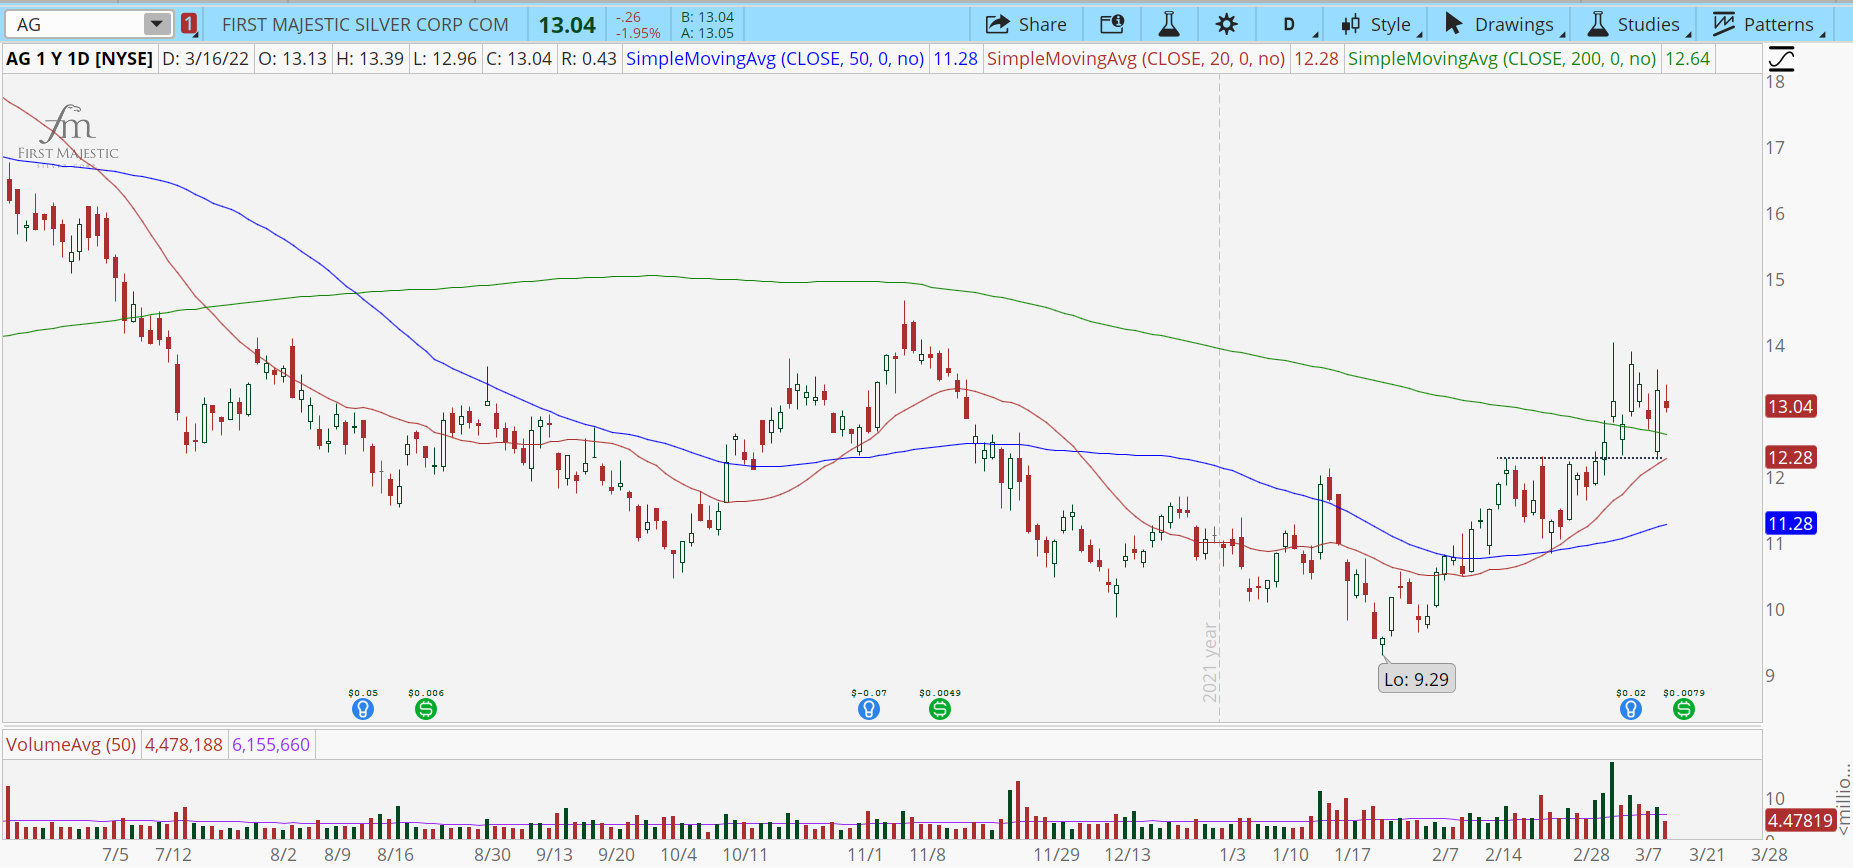Click the VolumeAvg (50) study label
Image resolution: width=1853 pixels, height=868 pixels.
(71, 745)
